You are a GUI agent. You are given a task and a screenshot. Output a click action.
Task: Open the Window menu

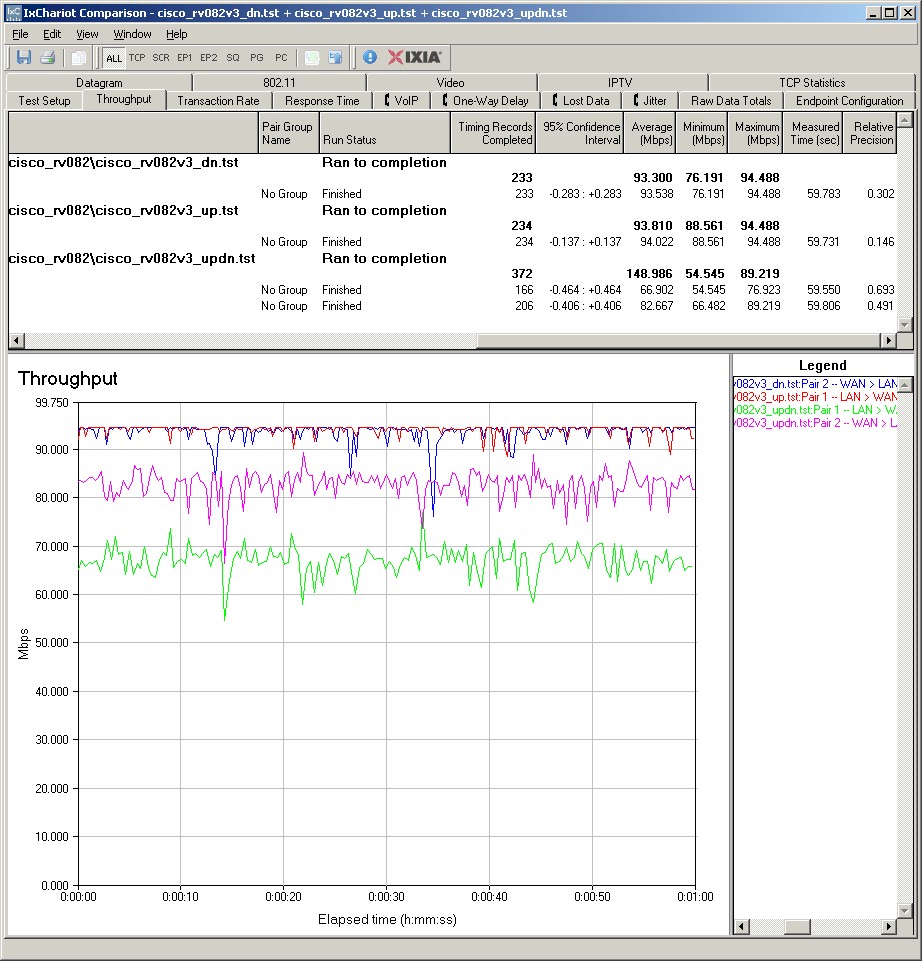tap(132, 34)
